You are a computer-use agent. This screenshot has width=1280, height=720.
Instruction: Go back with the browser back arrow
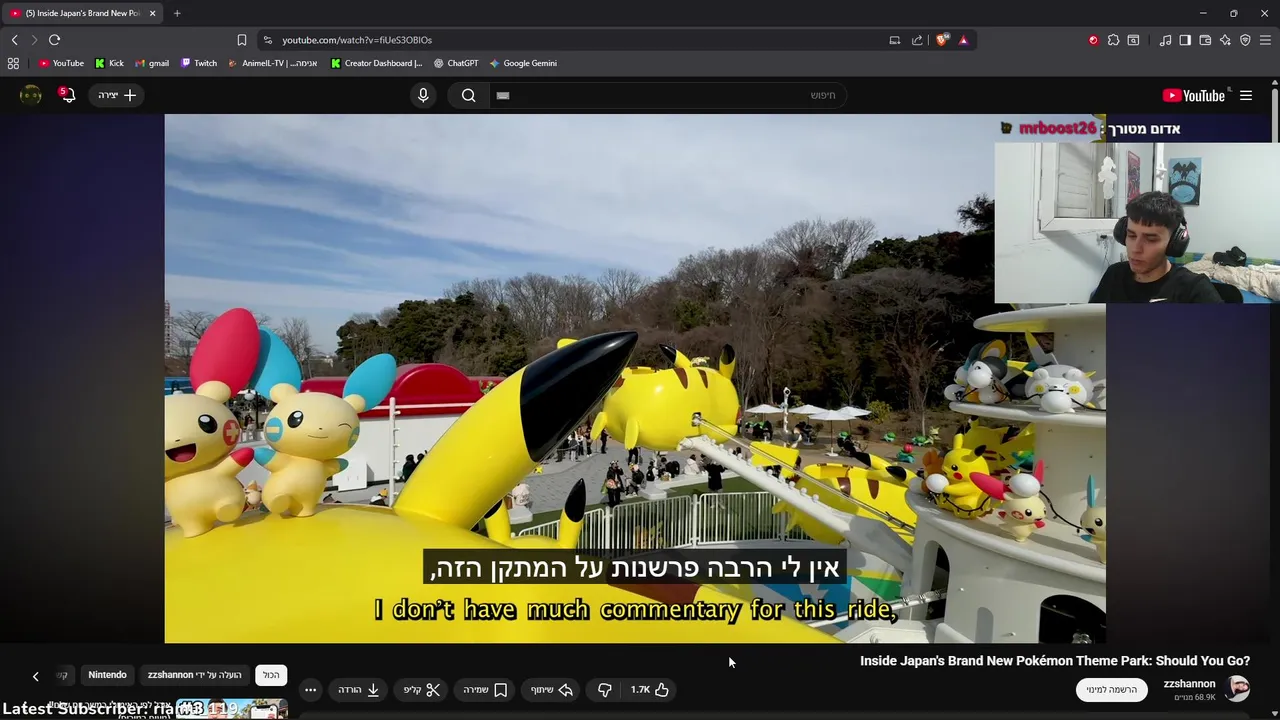[14, 40]
